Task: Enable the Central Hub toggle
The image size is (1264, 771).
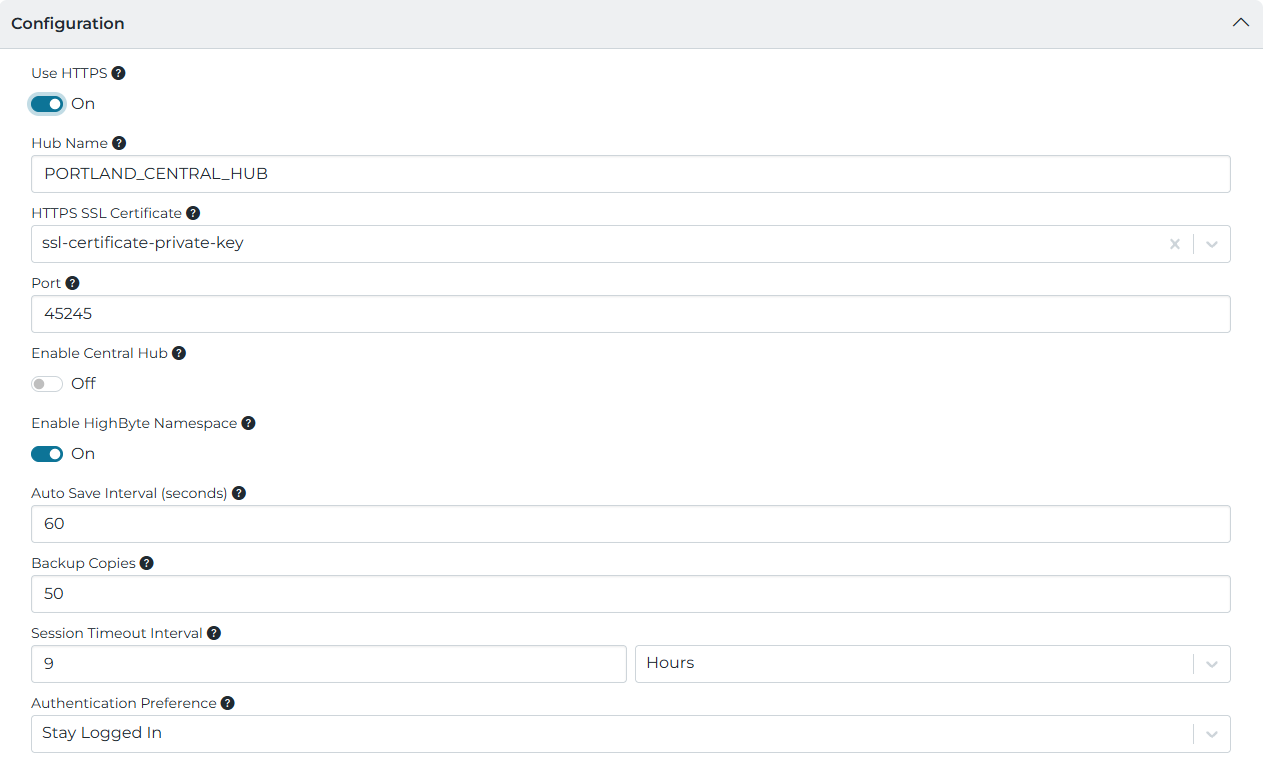Action: click(x=47, y=384)
